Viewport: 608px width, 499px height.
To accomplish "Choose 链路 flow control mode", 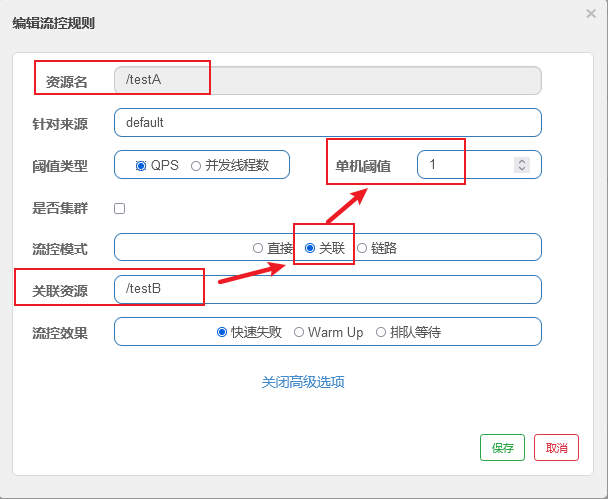I will 362,248.
